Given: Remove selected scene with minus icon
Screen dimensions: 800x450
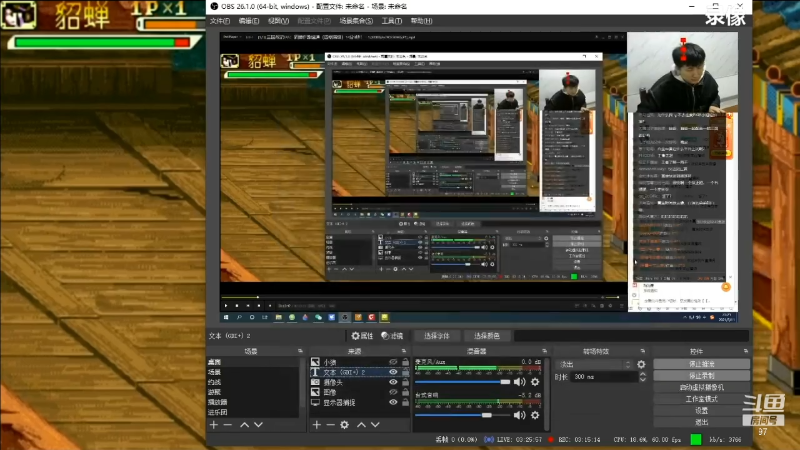Looking at the screenshot, I should [228, 424].
